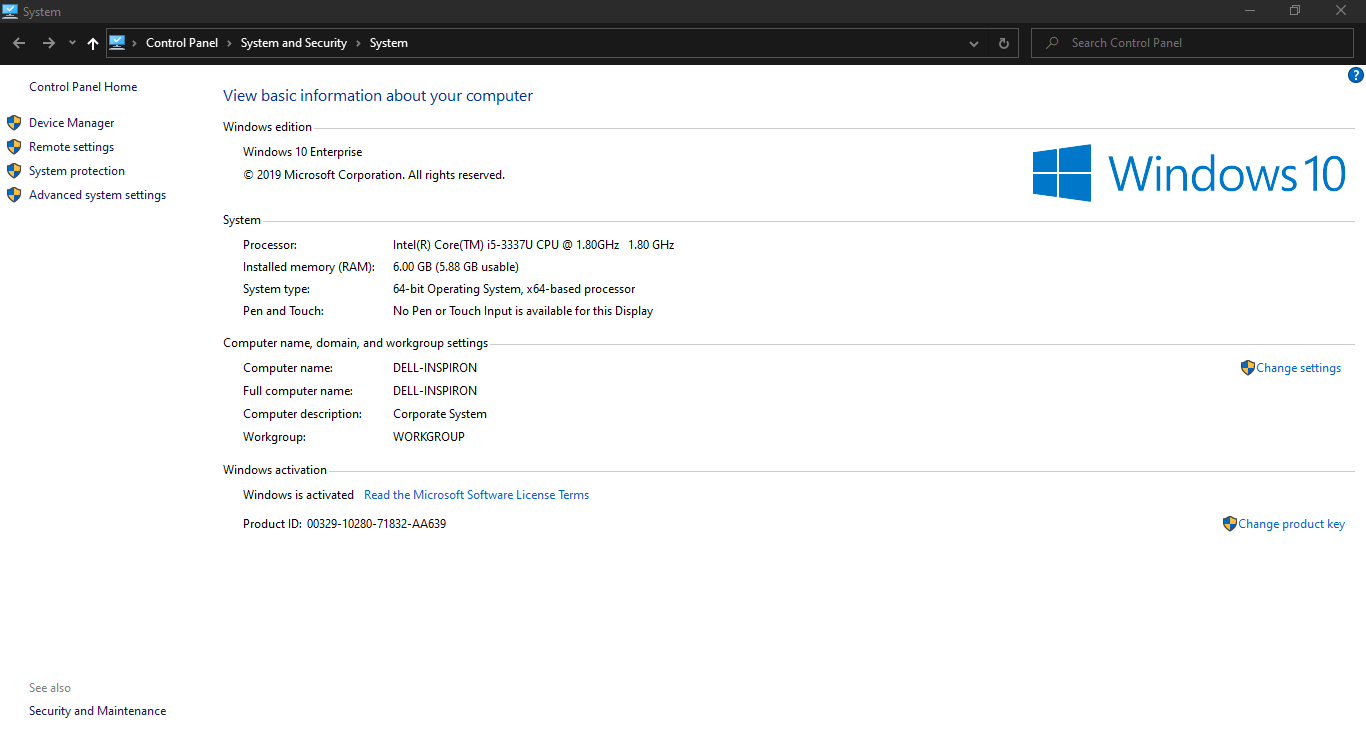This screenshot has width=1366, height=738.
Task: Click the Windows is activated text
Action: click(299, 495)
